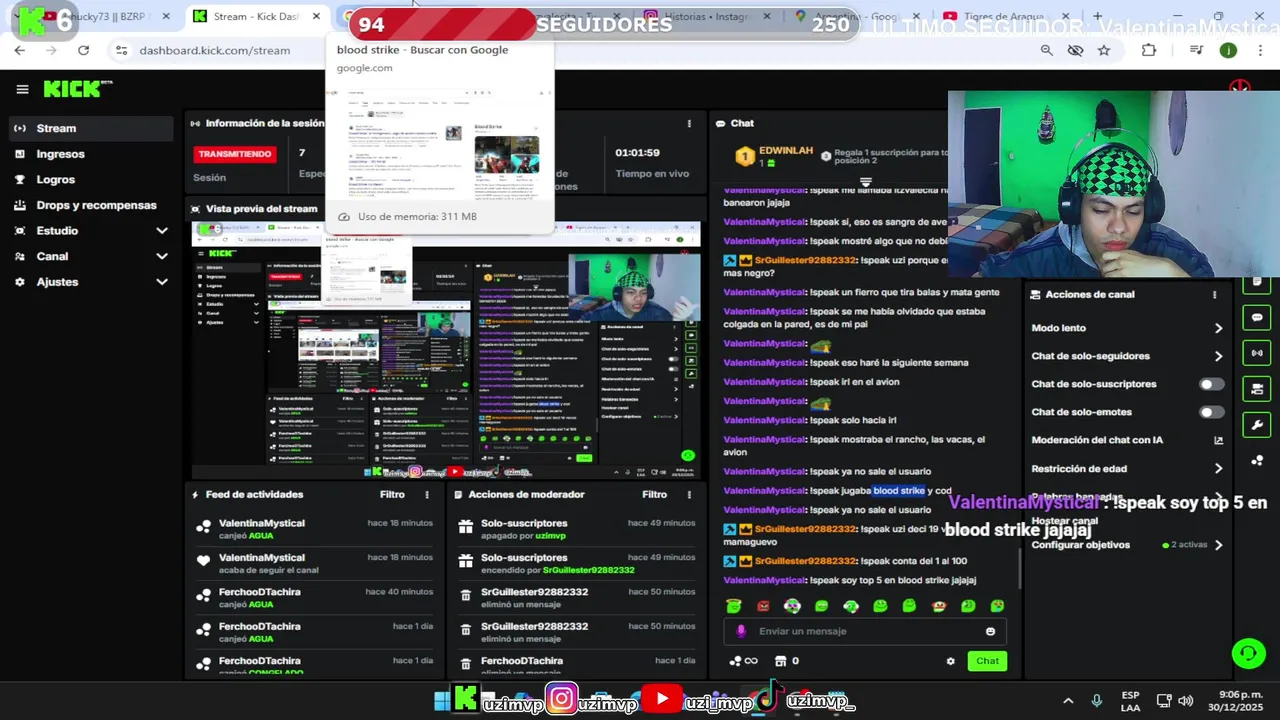1280x720 pixels.
Task: Click the camera widget icon in right rail
Action: 1257,389
